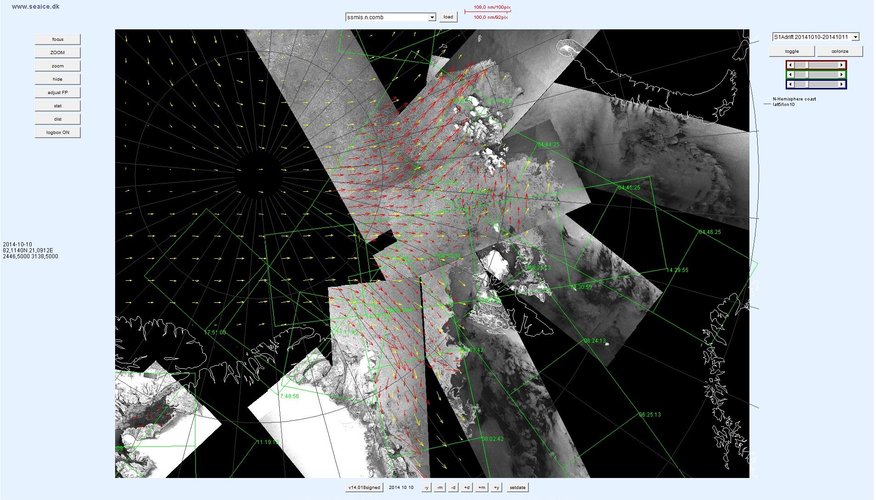Image resolution: width=876 pixels, height=500 pixels.
Task: Open the S1Adrift 20141010-20141011 dropdown
Action: [x=816, y=37]
